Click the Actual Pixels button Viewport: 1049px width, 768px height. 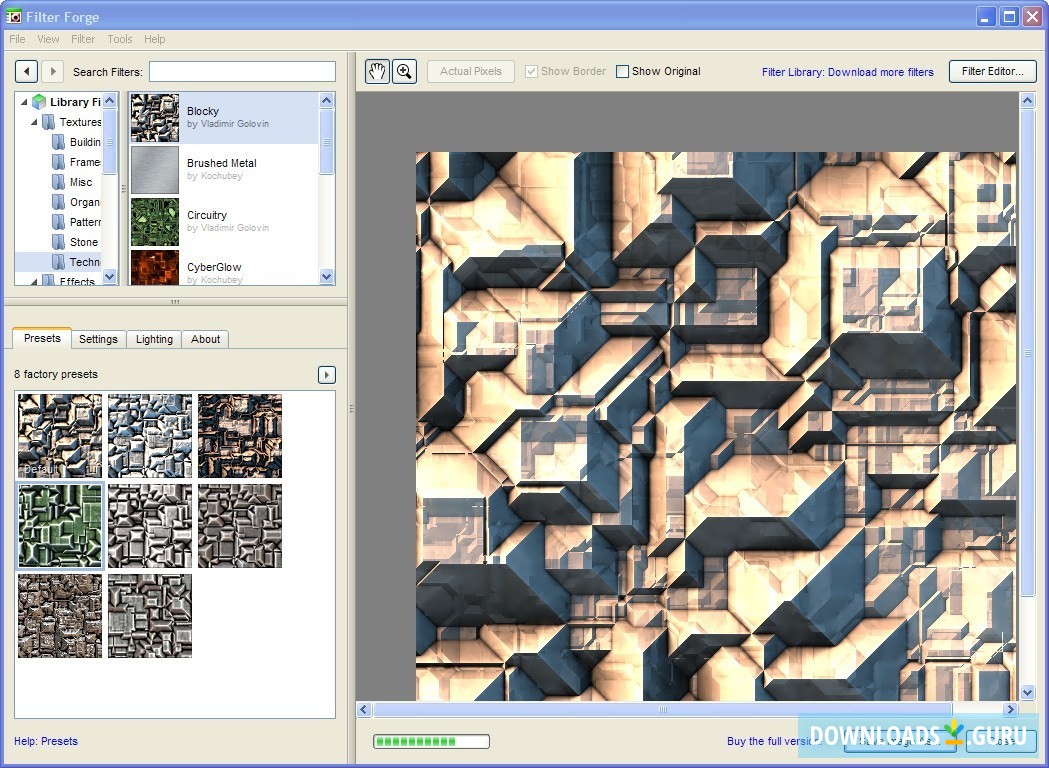coord(471,71)
